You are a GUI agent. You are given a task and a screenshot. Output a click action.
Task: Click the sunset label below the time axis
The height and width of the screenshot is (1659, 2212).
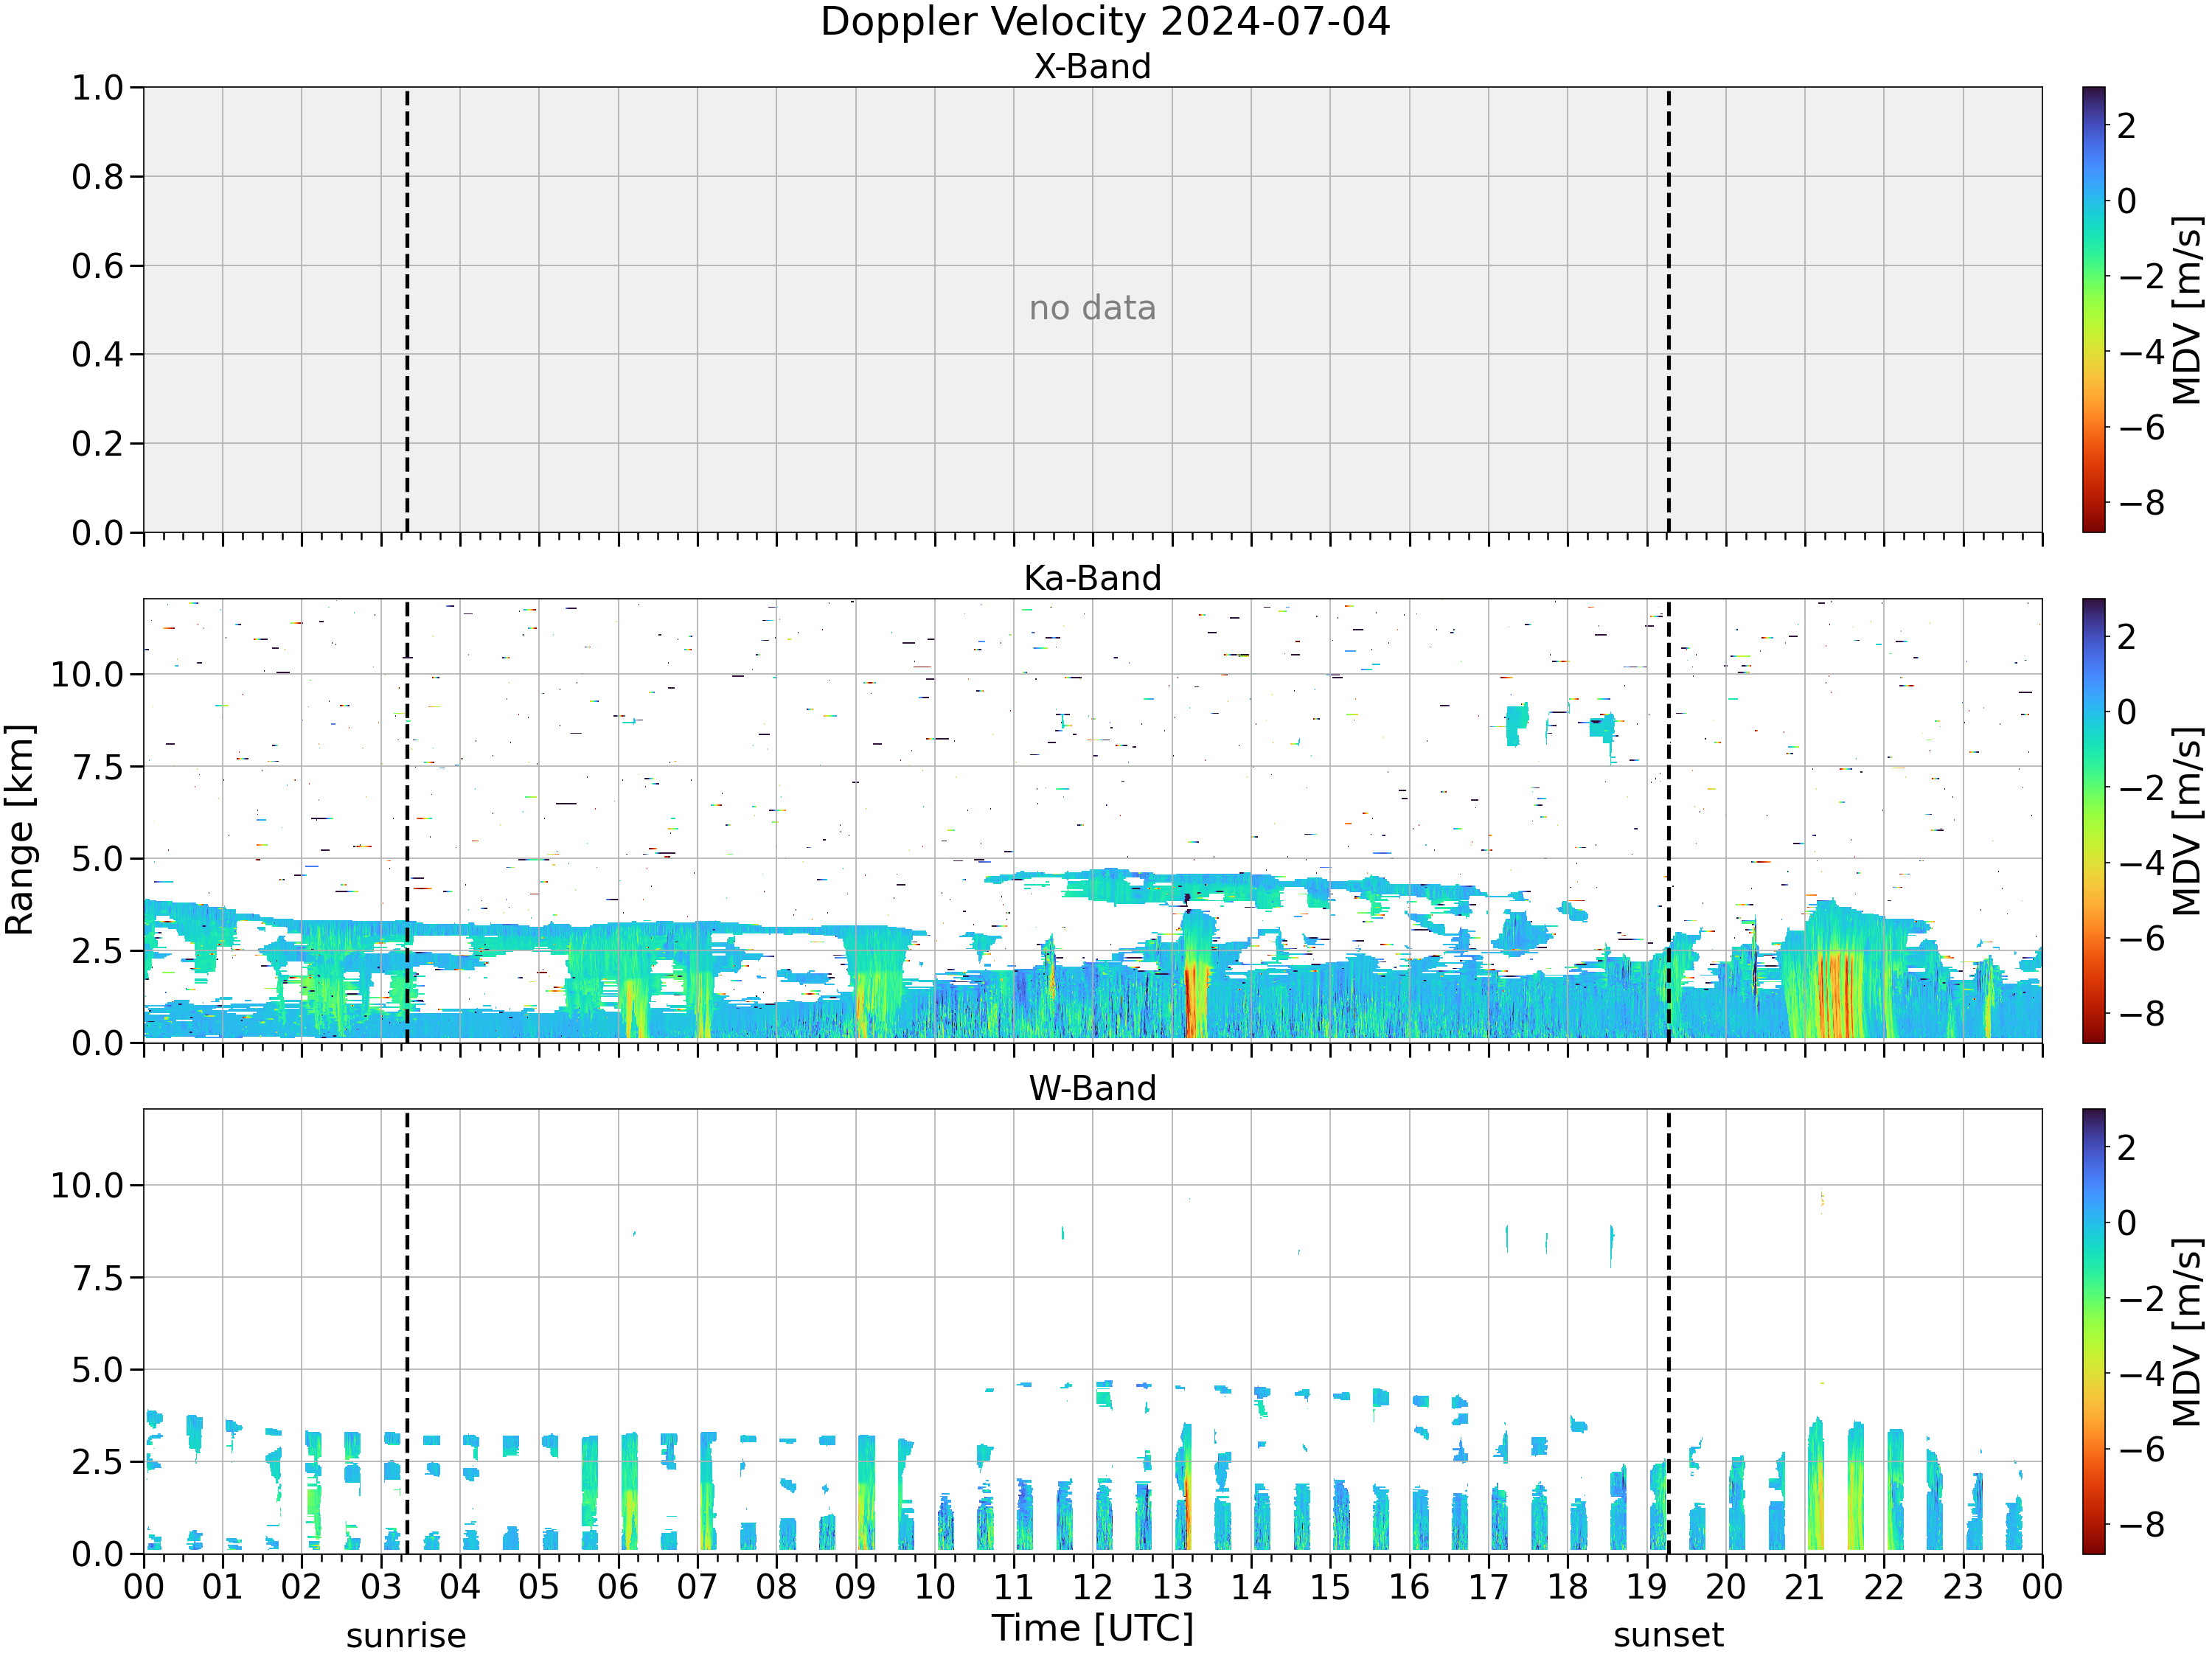point(1668,1635)
